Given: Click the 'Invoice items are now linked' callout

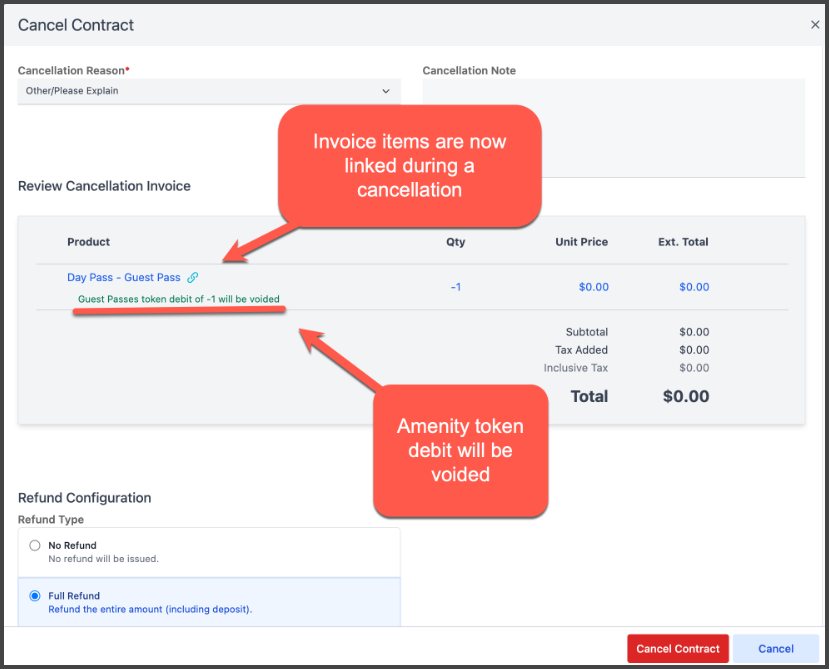Looking at the screenshot, I should (409, 165).
